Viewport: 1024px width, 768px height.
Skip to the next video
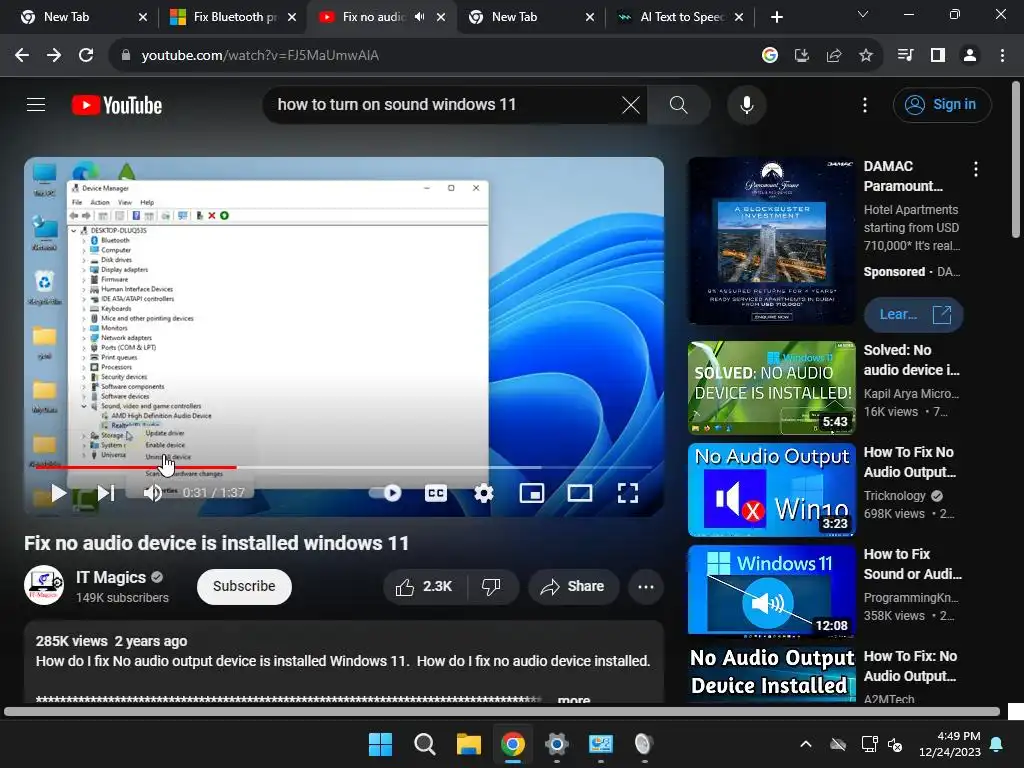[x=106, y=493]
